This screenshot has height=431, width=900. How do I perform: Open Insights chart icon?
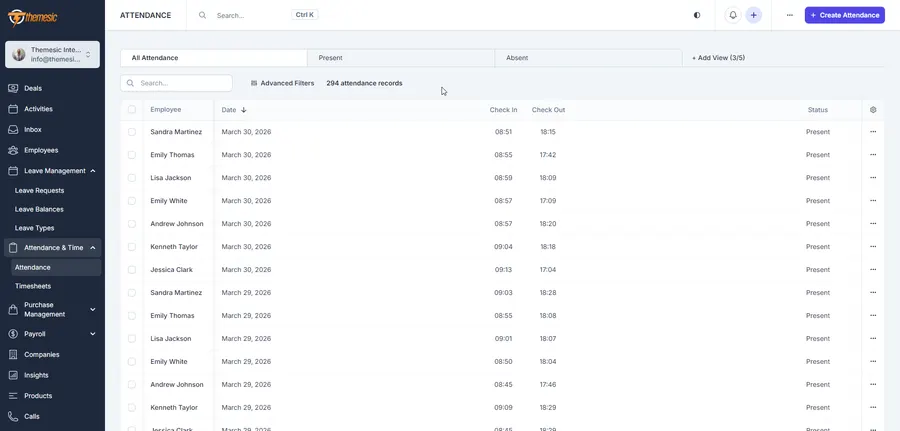pos(13,375)
